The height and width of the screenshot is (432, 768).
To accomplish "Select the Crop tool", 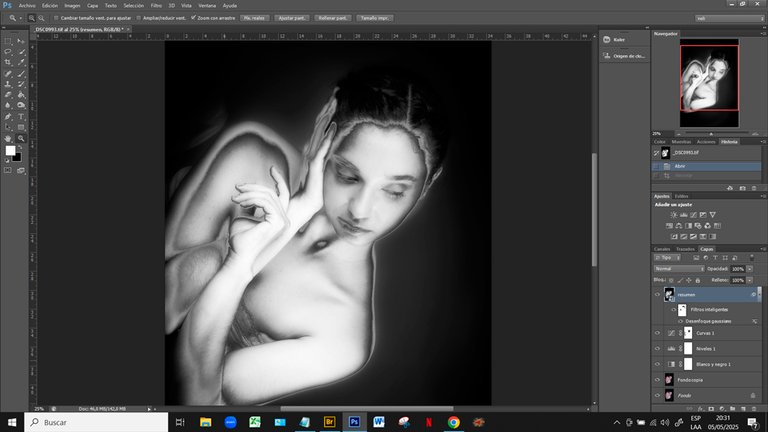I will [8, 63].
